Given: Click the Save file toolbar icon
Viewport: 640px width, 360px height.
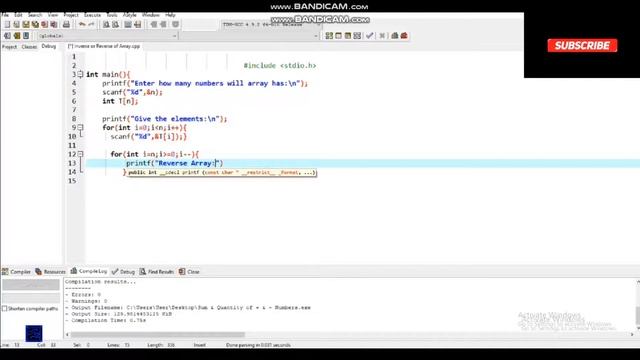Looking at the screenshot, I should click(26, 25).
